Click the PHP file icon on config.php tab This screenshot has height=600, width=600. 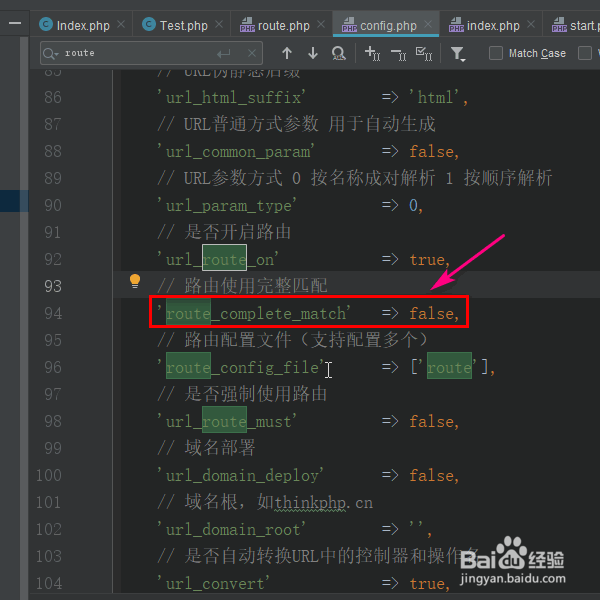(x=349, y=25)
